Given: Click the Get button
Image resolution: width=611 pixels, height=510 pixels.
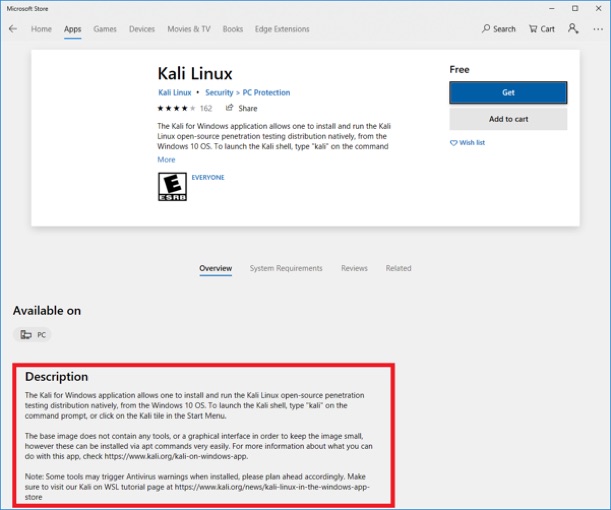Looking at the screenshot, I should pyautogui.click(x=508, y=92).
